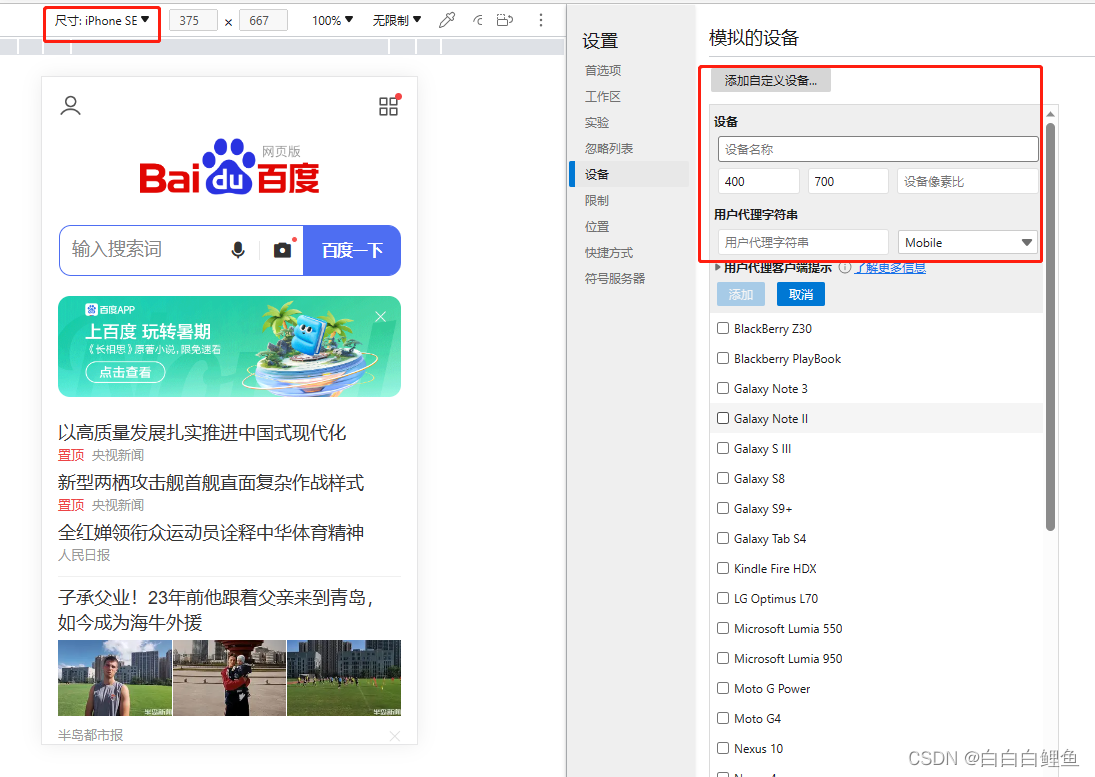Enable the Galaxy S8 checkbox

point(723,478)
